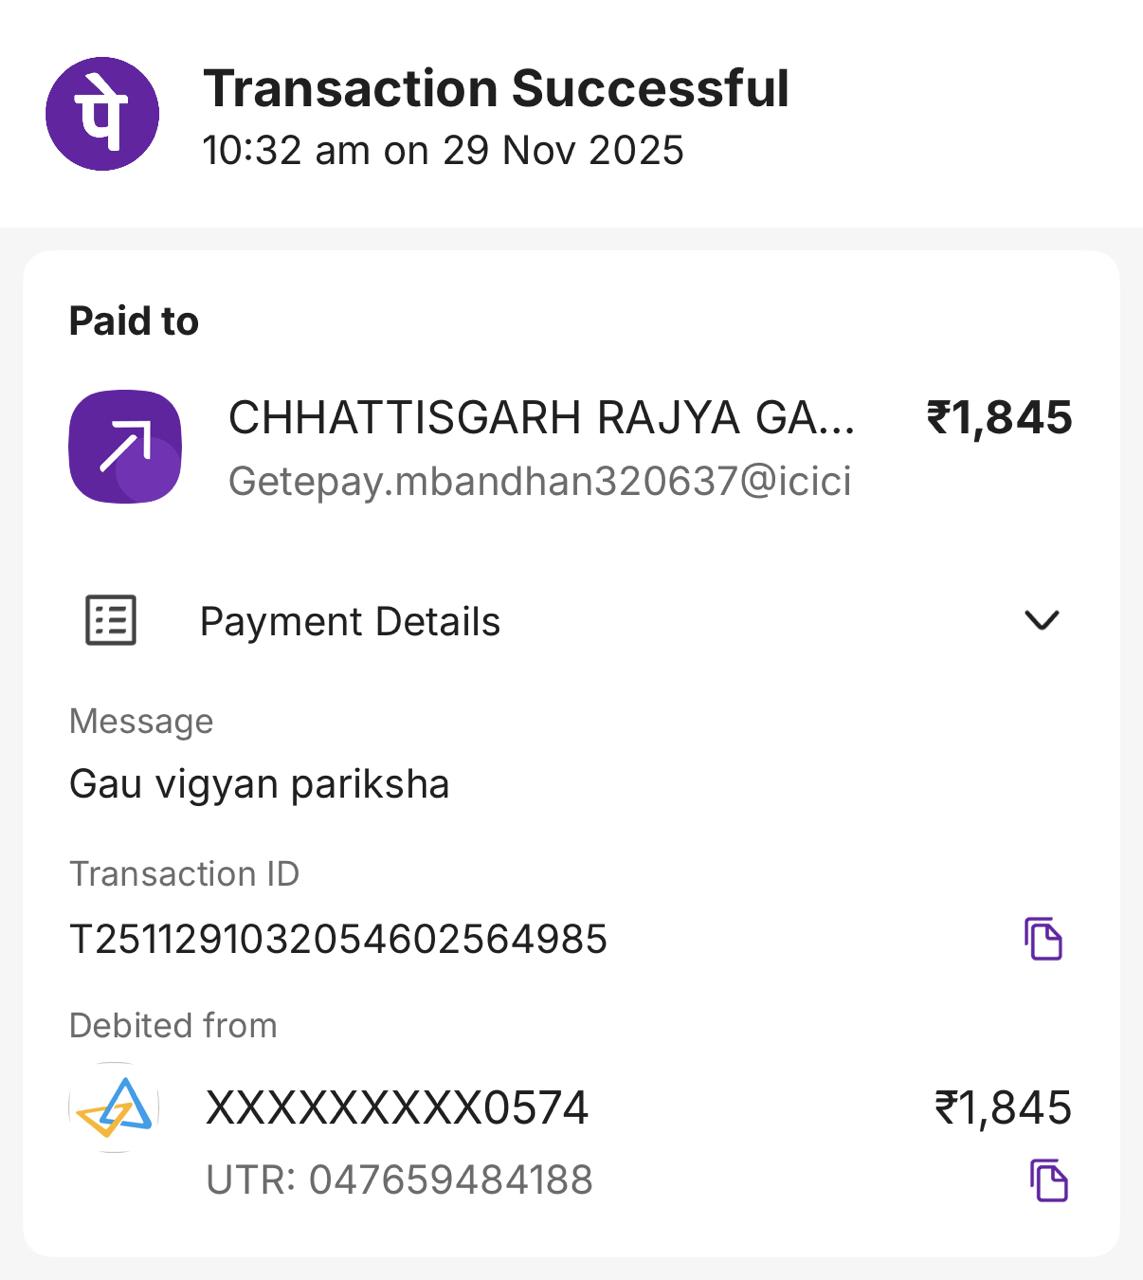Screen dimensions: 1143x1280
Task: Click the debited ₹1,845 amount
Action: coord(1003,1108)
